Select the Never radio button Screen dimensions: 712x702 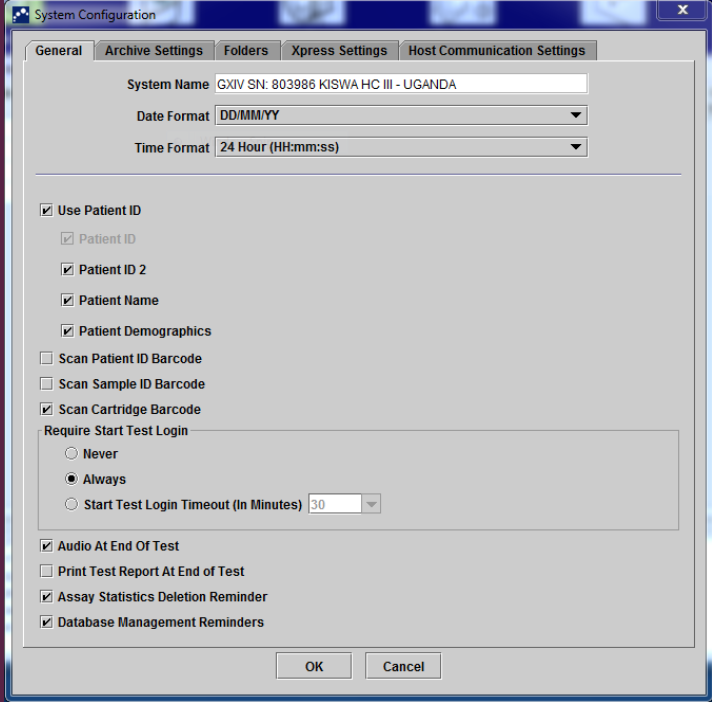click(x=71, y=453)
